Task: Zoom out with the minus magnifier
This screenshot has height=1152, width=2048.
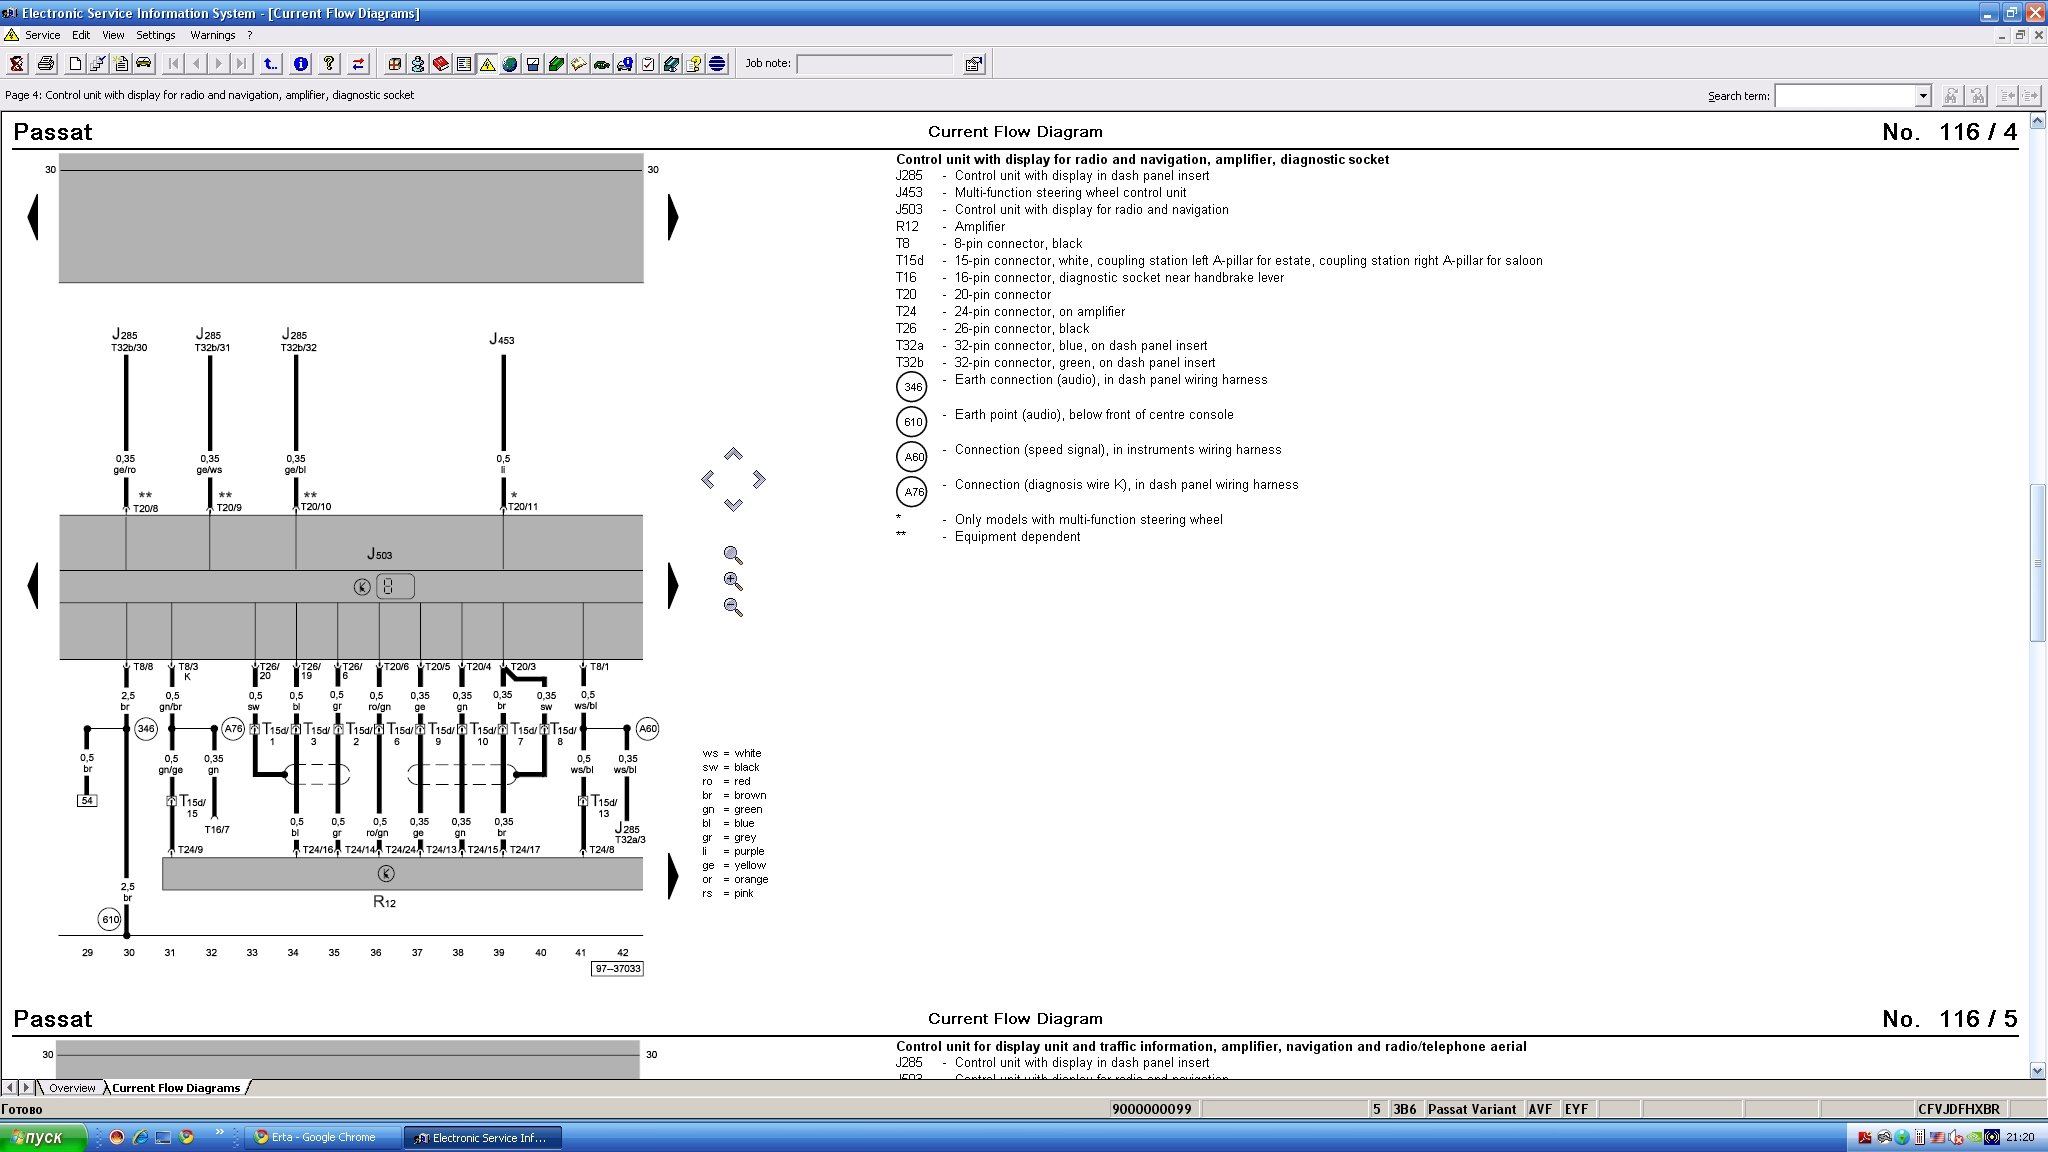Action: coord(733,607)
